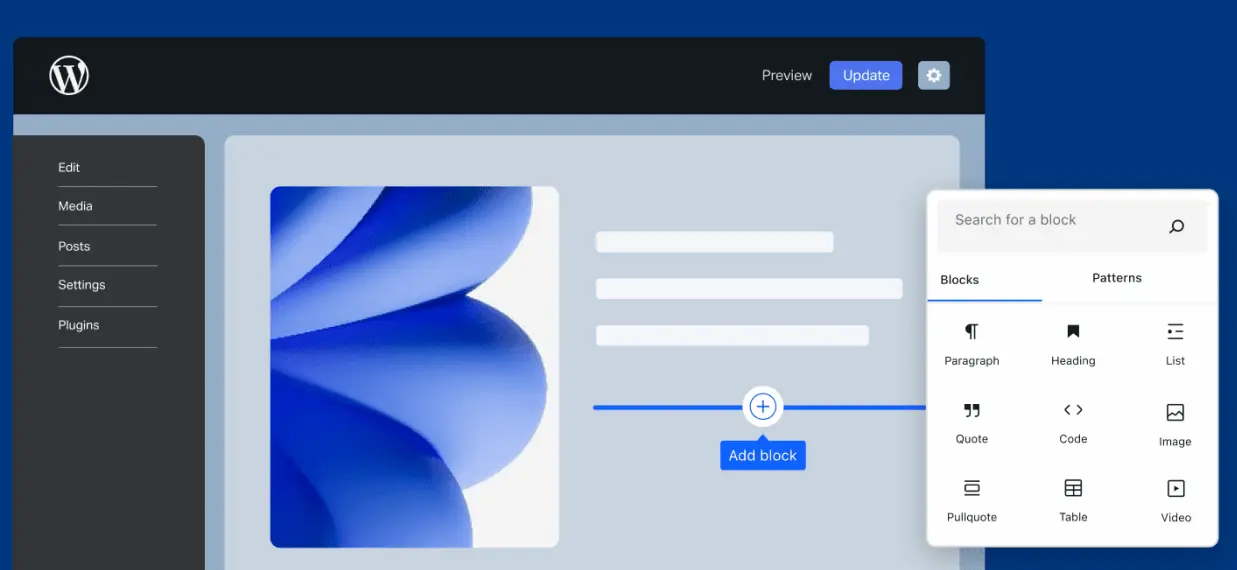This screenshot has width=1237, height=570.
Task: Click the plus Add block button
Action: pos(763,407)
